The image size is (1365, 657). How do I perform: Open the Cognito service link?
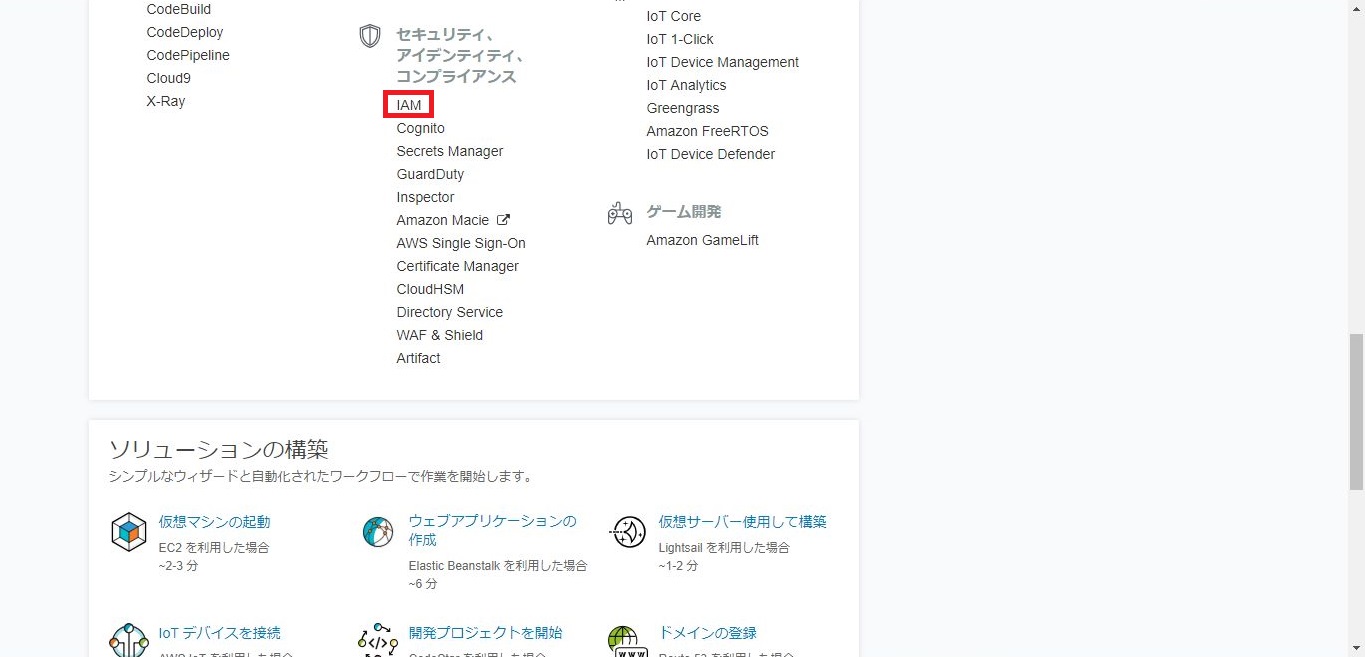[x=420, y=128]
